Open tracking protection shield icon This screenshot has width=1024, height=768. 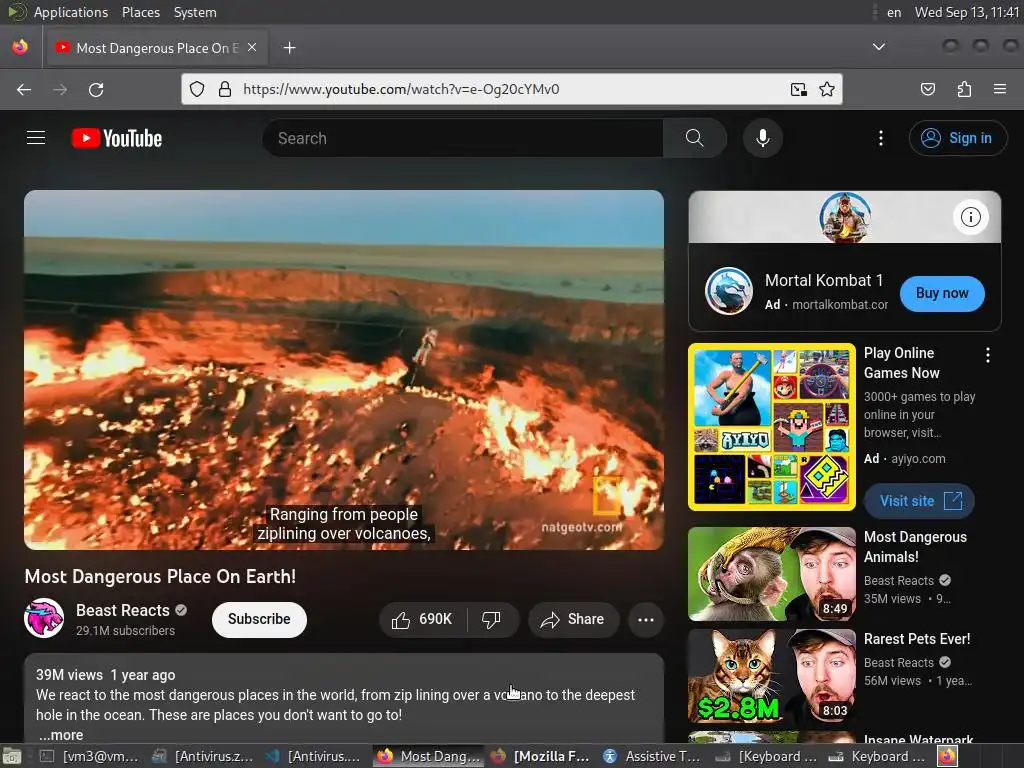pyautogui.click(x=197, y=89)
